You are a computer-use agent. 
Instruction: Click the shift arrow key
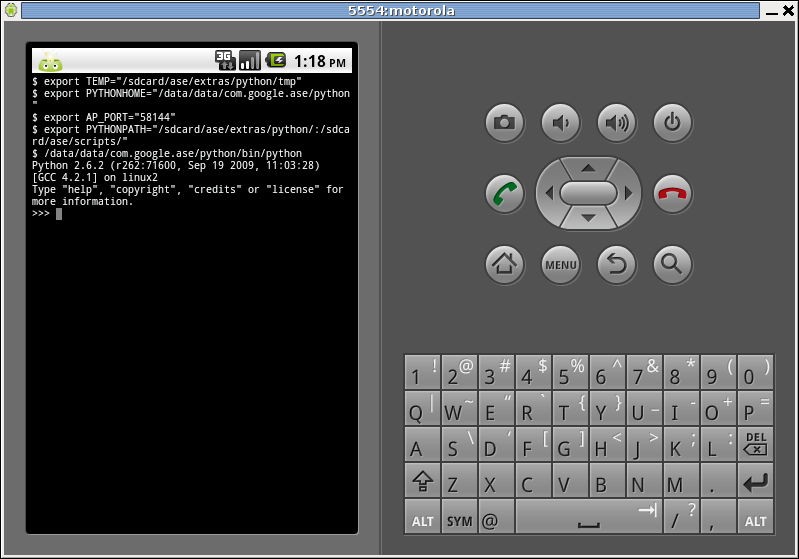point(422,480)
